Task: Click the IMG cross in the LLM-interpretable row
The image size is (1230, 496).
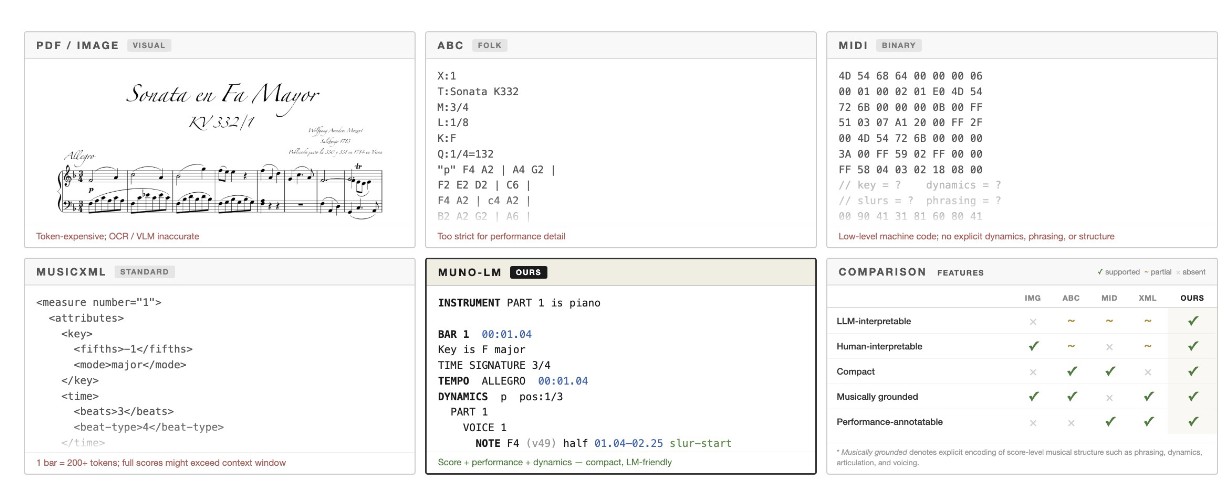Action: point(1033,321)
